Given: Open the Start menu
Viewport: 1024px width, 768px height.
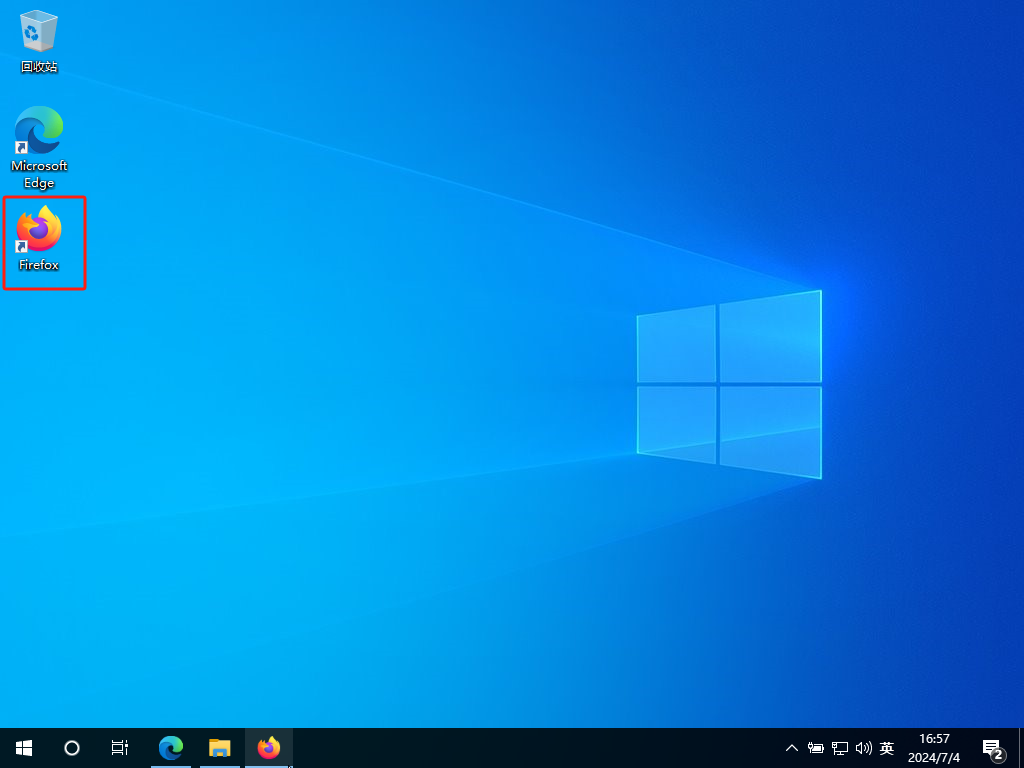Looking at the screenshot, I should 23,747.
